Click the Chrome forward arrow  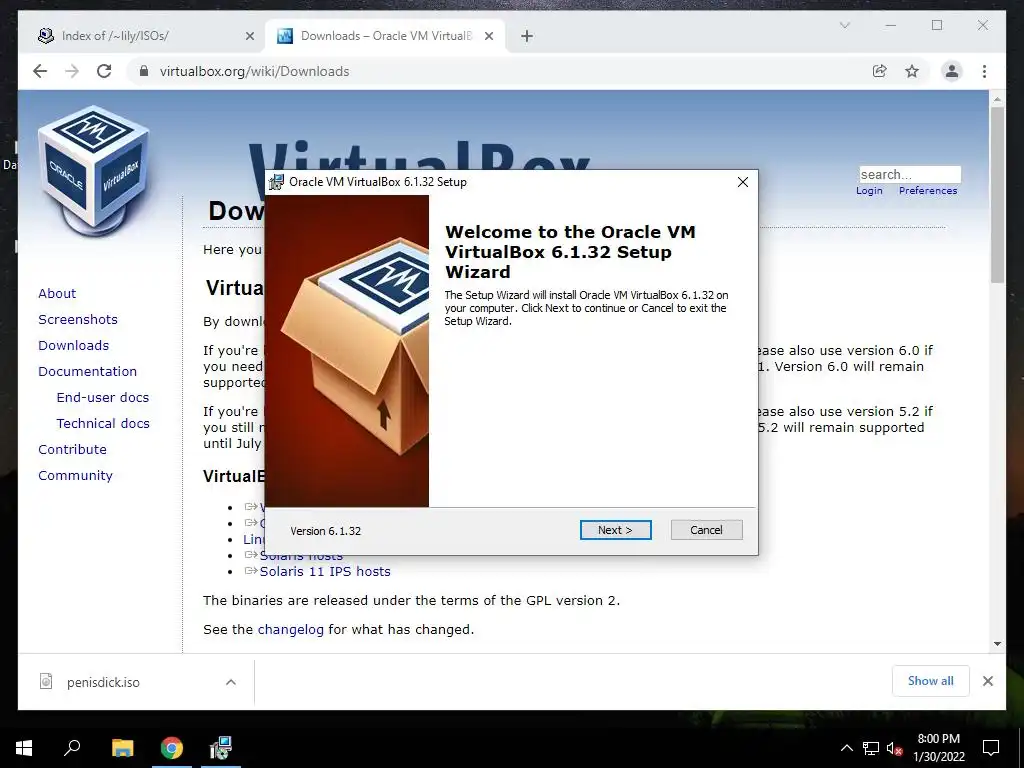point(72,71)
